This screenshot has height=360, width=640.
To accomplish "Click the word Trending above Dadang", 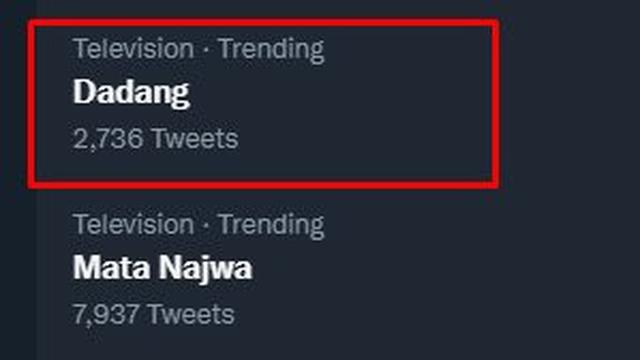I will [x=271, y=50].
